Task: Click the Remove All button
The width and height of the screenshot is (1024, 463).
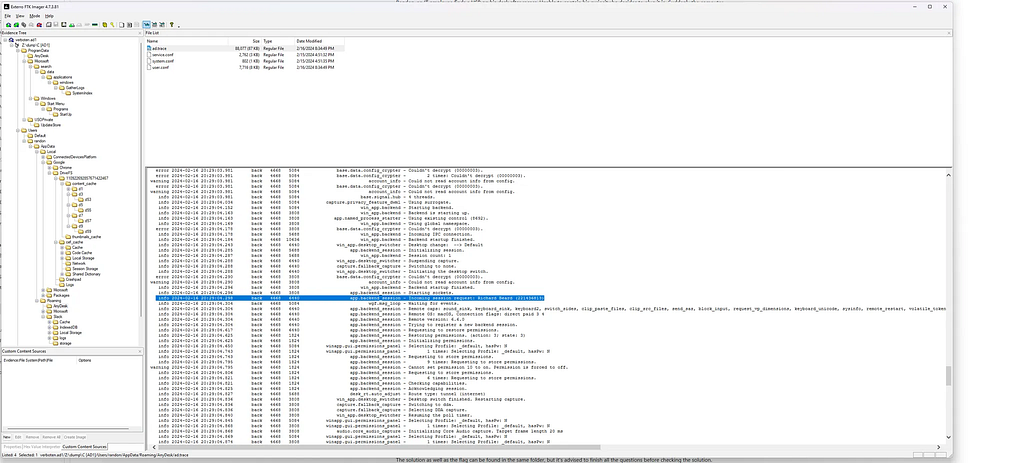Action: tap(51, 437)
